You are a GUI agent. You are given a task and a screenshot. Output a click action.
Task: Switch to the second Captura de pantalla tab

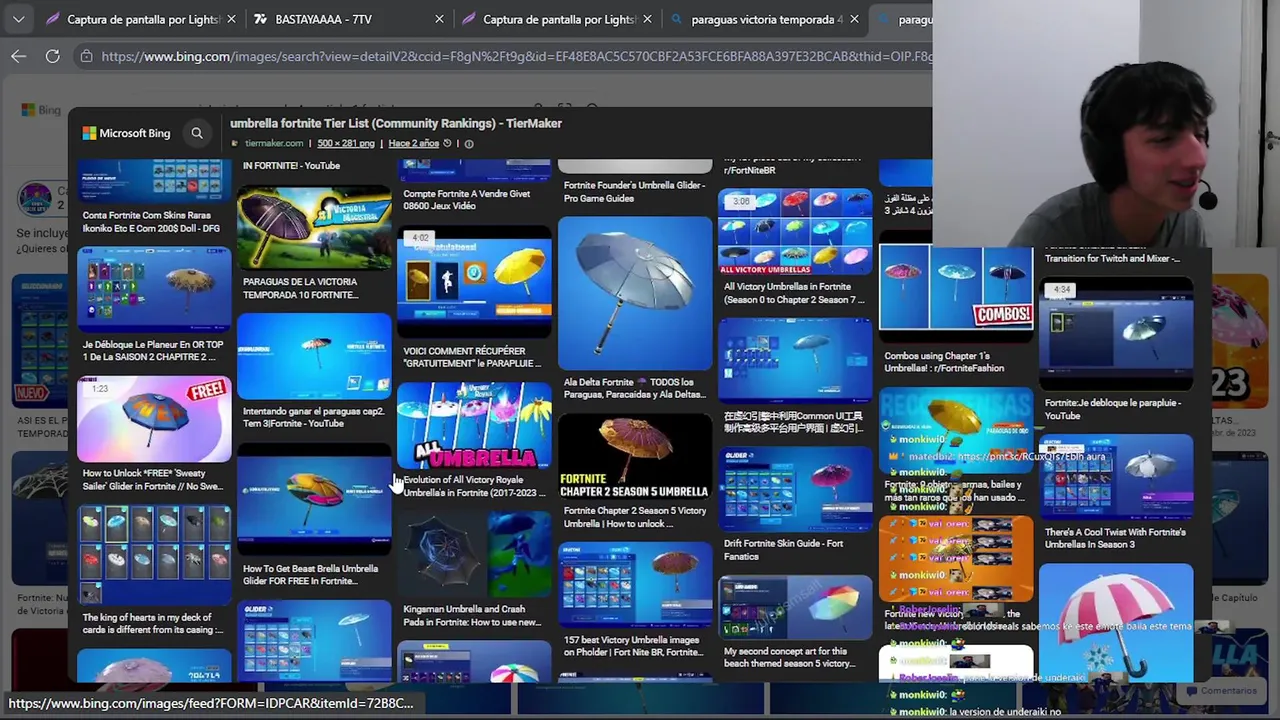point(558,19)
